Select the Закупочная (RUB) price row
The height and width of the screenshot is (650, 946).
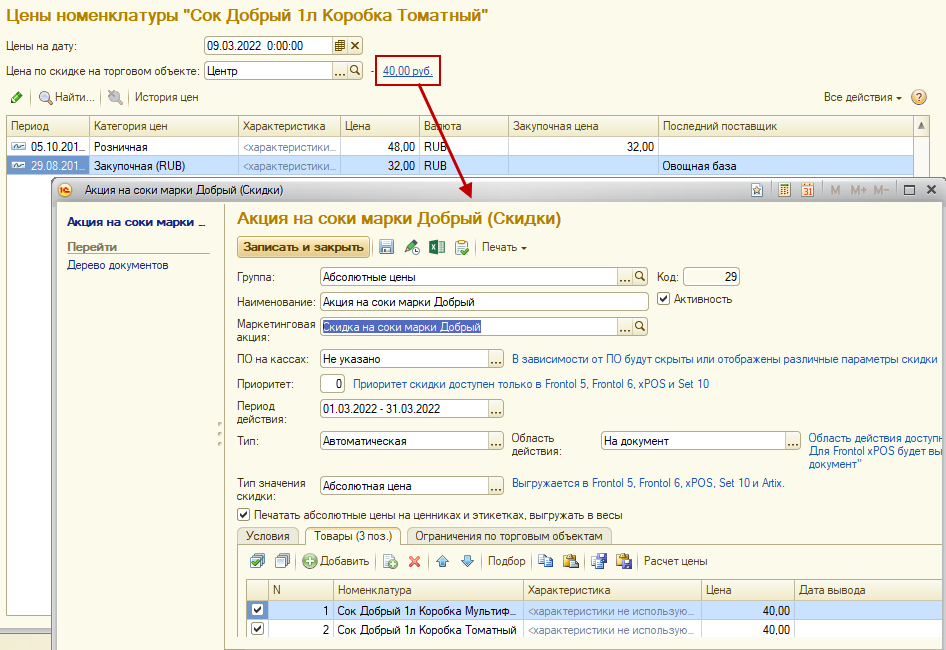tap(460, 165)
